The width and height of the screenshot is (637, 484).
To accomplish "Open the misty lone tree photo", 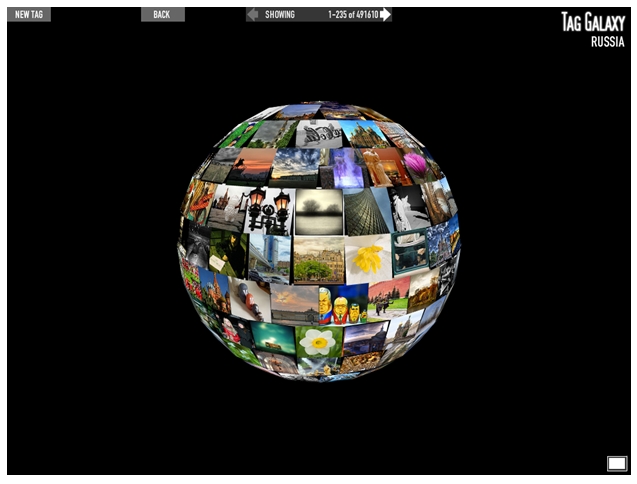I will click(319, 210).
